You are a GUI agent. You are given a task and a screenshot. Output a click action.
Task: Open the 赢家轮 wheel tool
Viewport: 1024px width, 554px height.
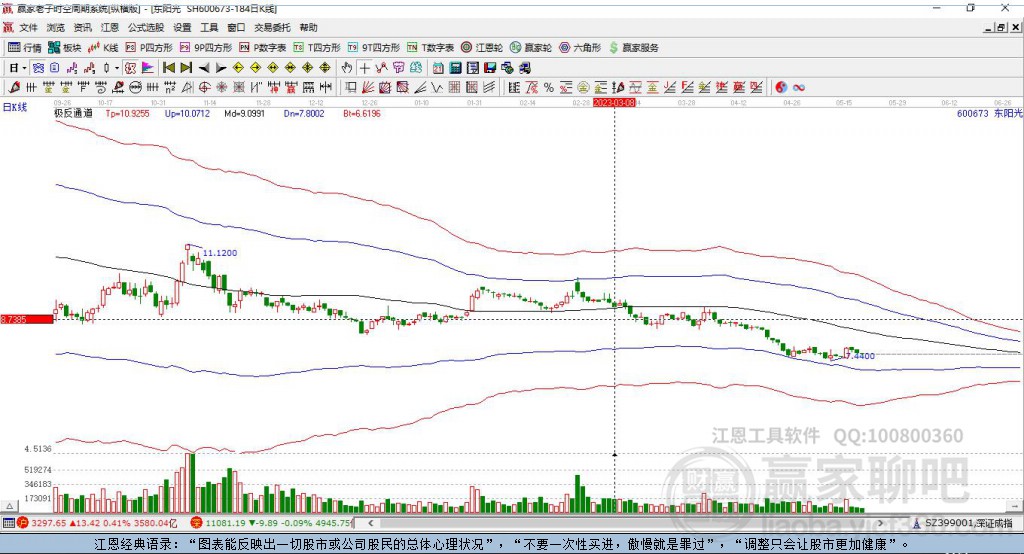(x=531, y=48)
